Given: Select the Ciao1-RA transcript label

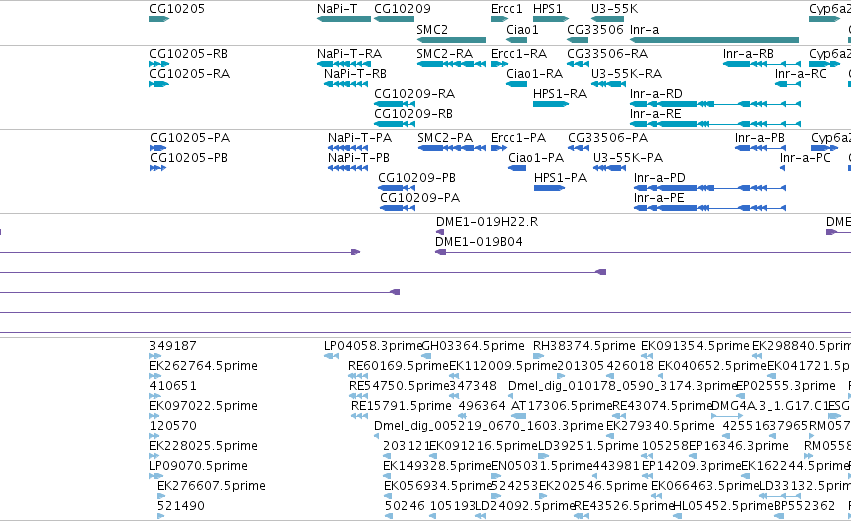Looking at the screenshot, I should tap(535, 74).
